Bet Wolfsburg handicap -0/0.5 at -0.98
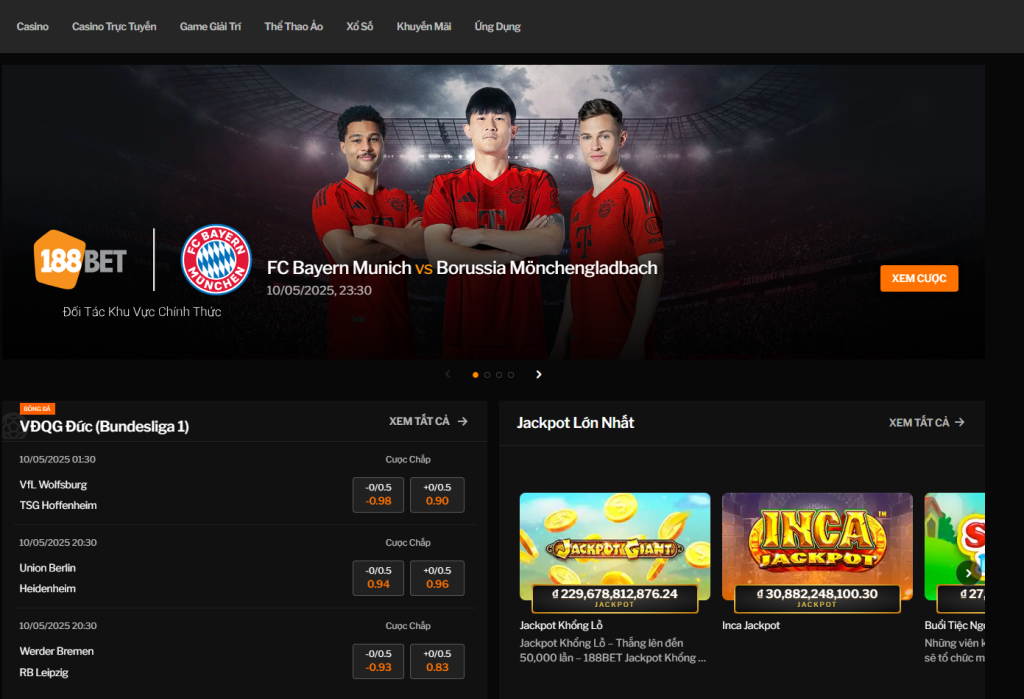Viewport: 1024px width, 699px height. click(378, 495)
